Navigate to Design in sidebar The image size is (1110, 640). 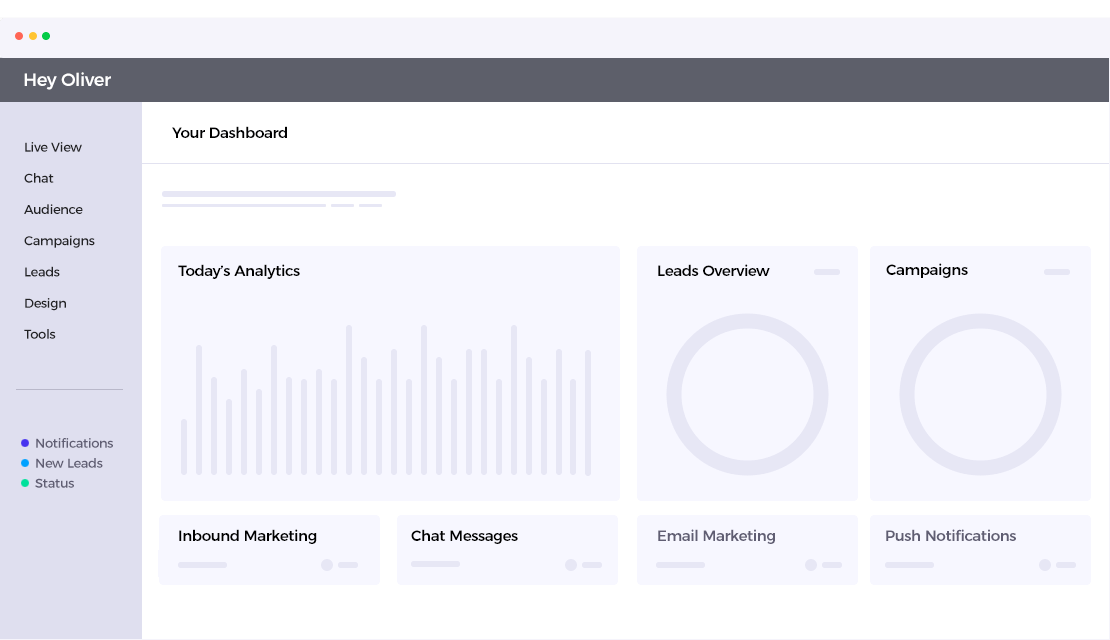point(45,303)
